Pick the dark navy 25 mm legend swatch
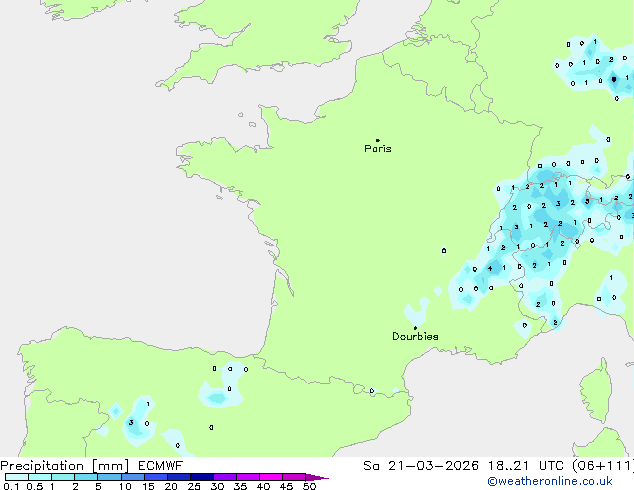Image resolution: width=634 pixels, height=490 pixels. click(x=202, y=478)
